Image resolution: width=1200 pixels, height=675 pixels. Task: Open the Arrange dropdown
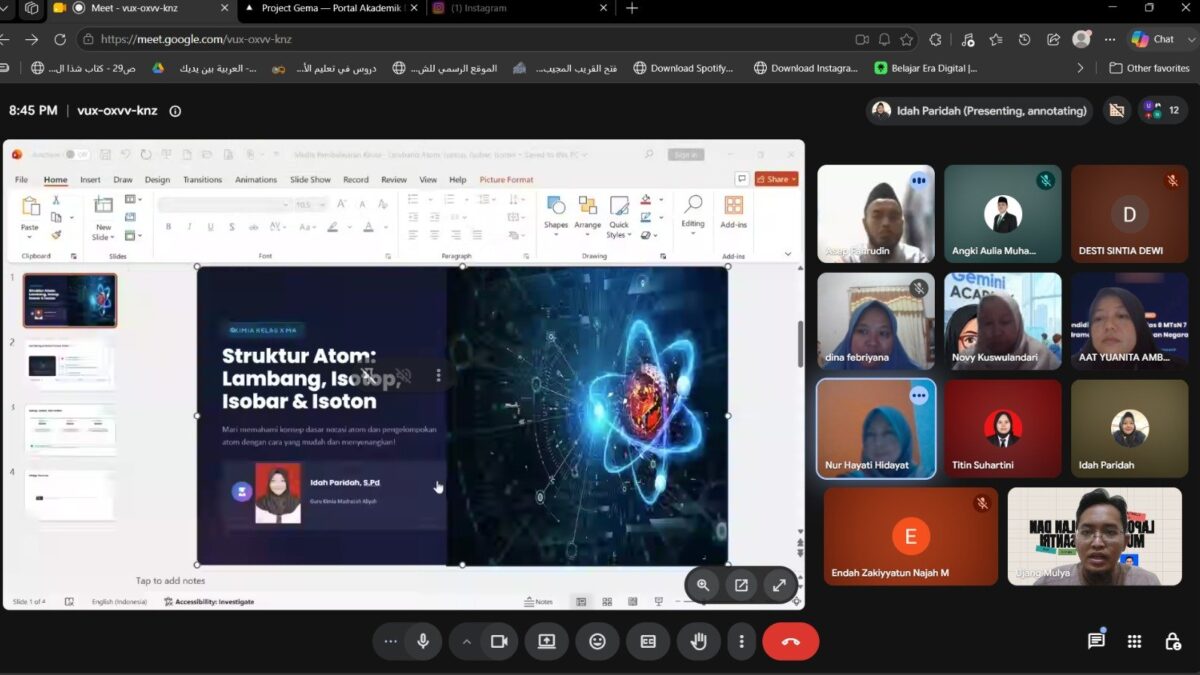tap(588, 216)
